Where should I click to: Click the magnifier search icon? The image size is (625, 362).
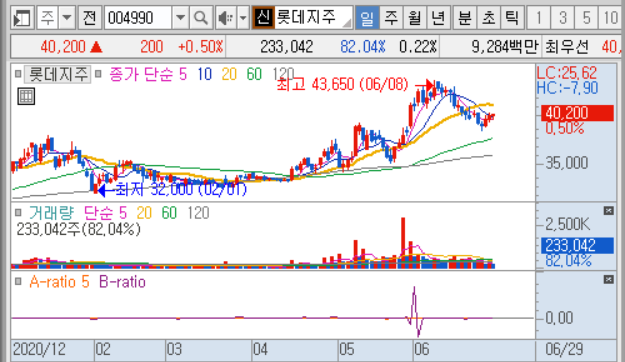point(200,18)
